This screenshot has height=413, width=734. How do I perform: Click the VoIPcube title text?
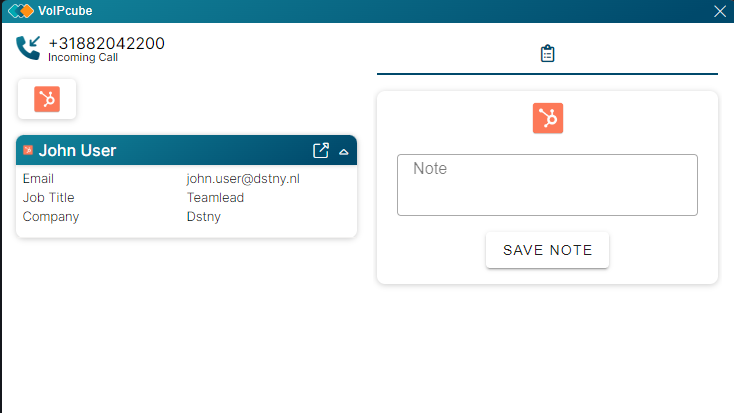[x=65, y=11]
